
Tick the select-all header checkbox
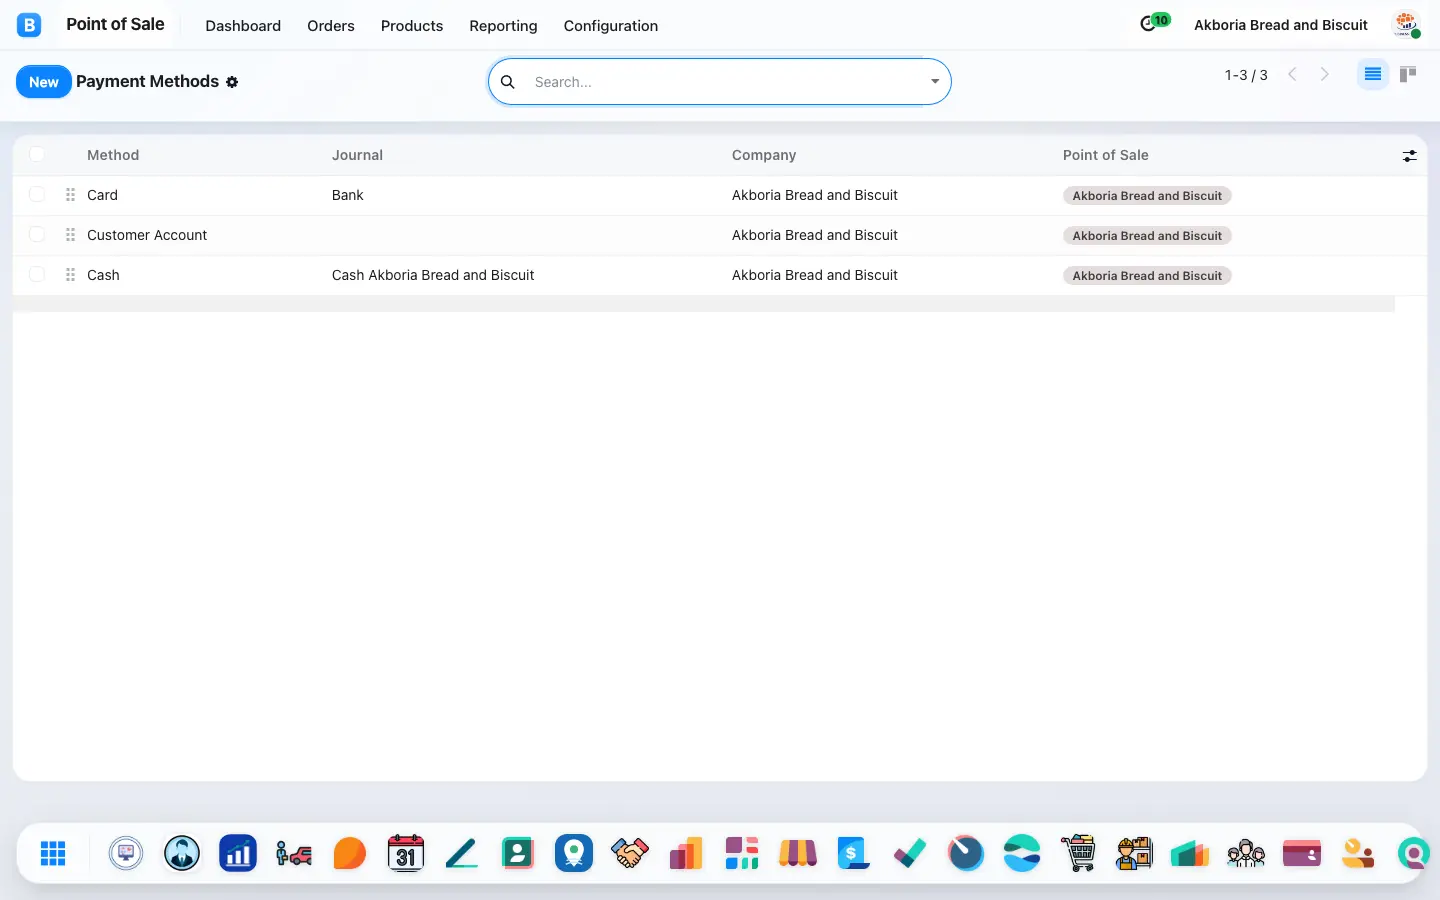pos(37,154)
